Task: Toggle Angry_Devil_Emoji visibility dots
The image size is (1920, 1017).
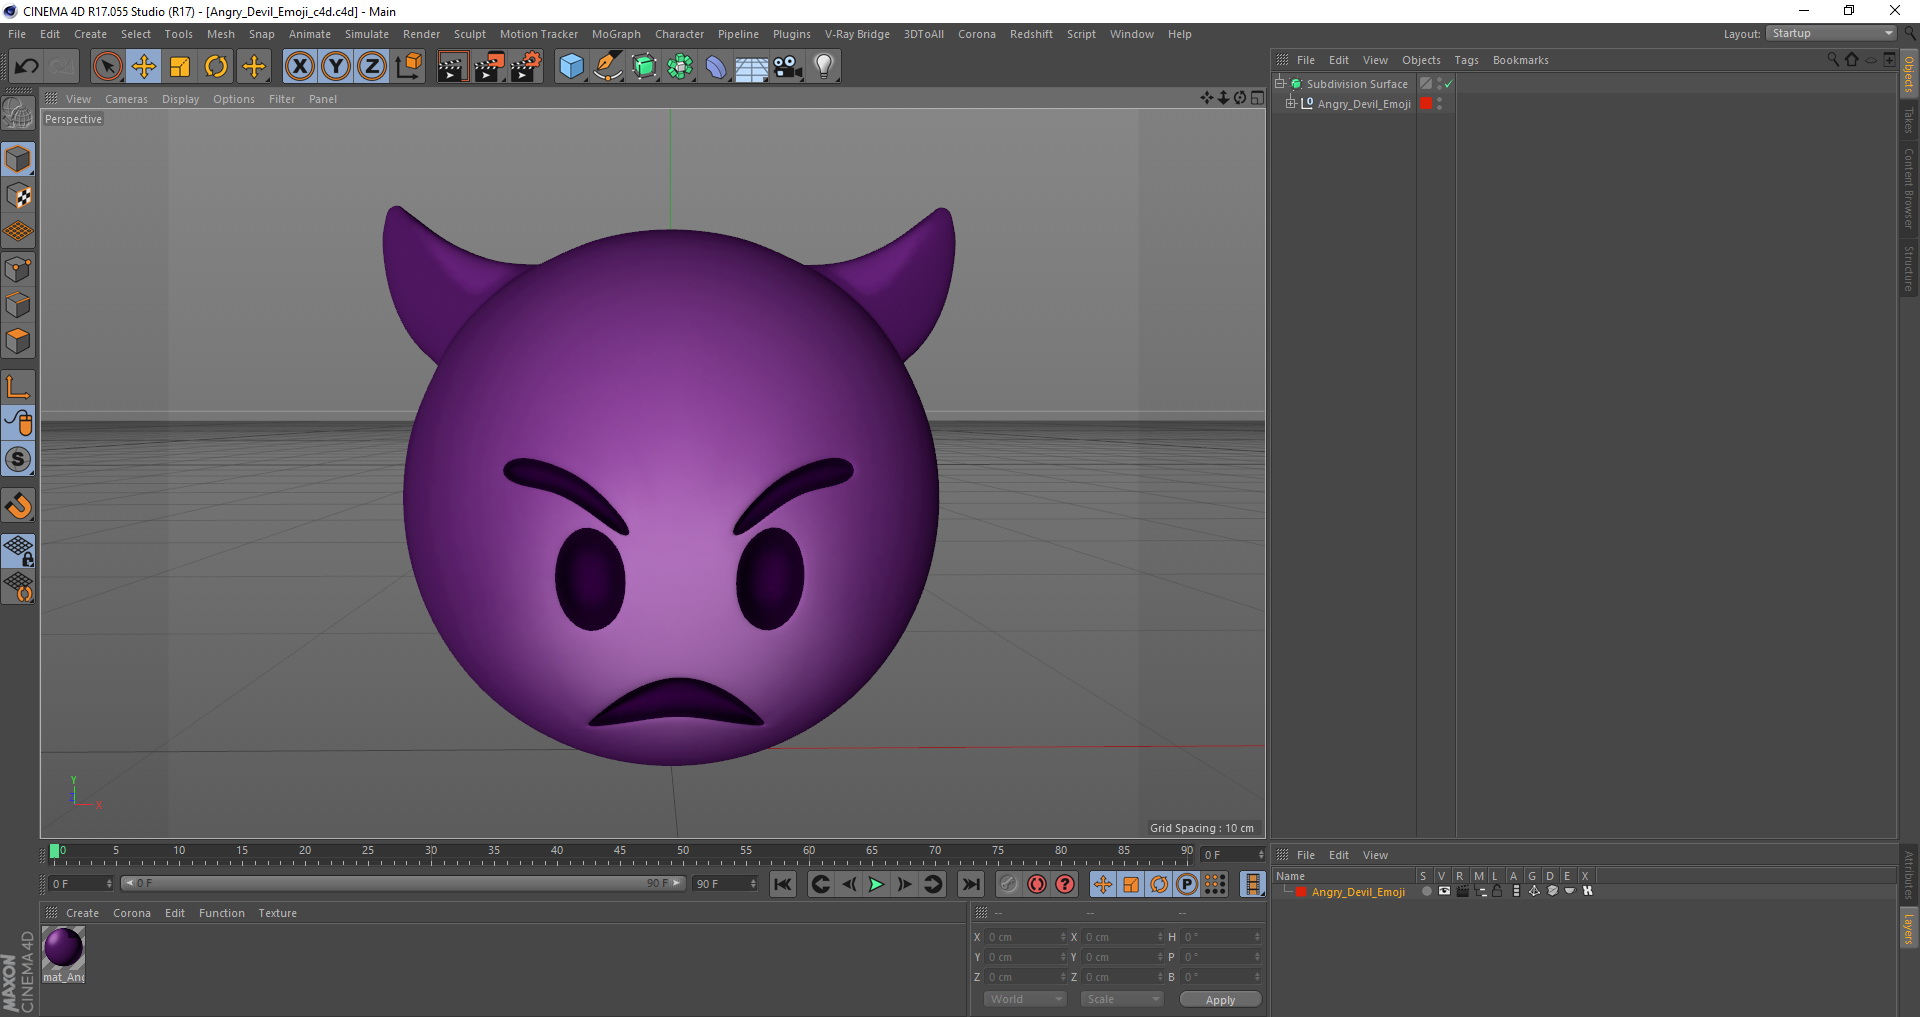Action: [1440, 103]
